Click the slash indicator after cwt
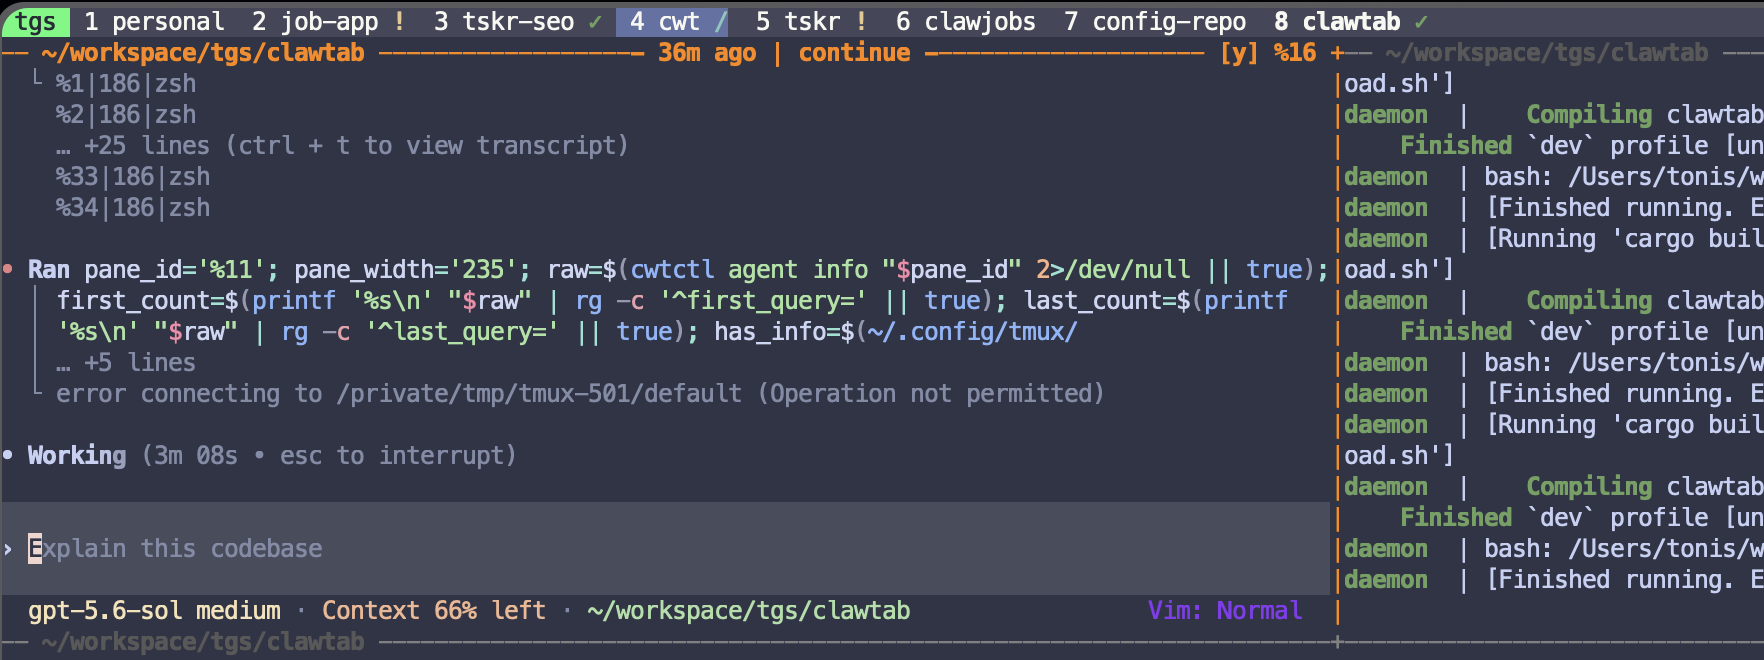The image size is (1764, 660). pos(721,21)
